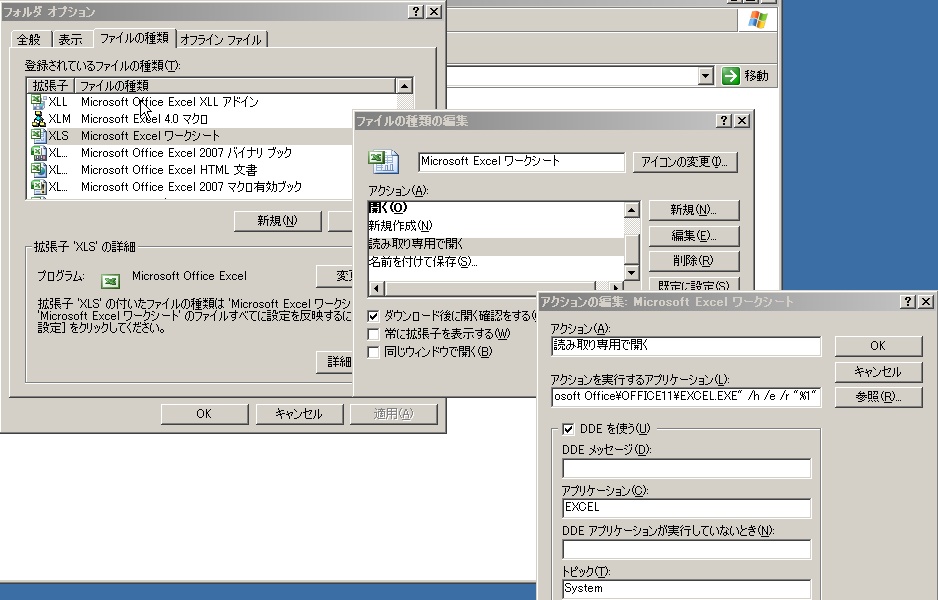The image size is (938, 600).
Task: Enable open in same window checkbox
Action: pos(373,352)
